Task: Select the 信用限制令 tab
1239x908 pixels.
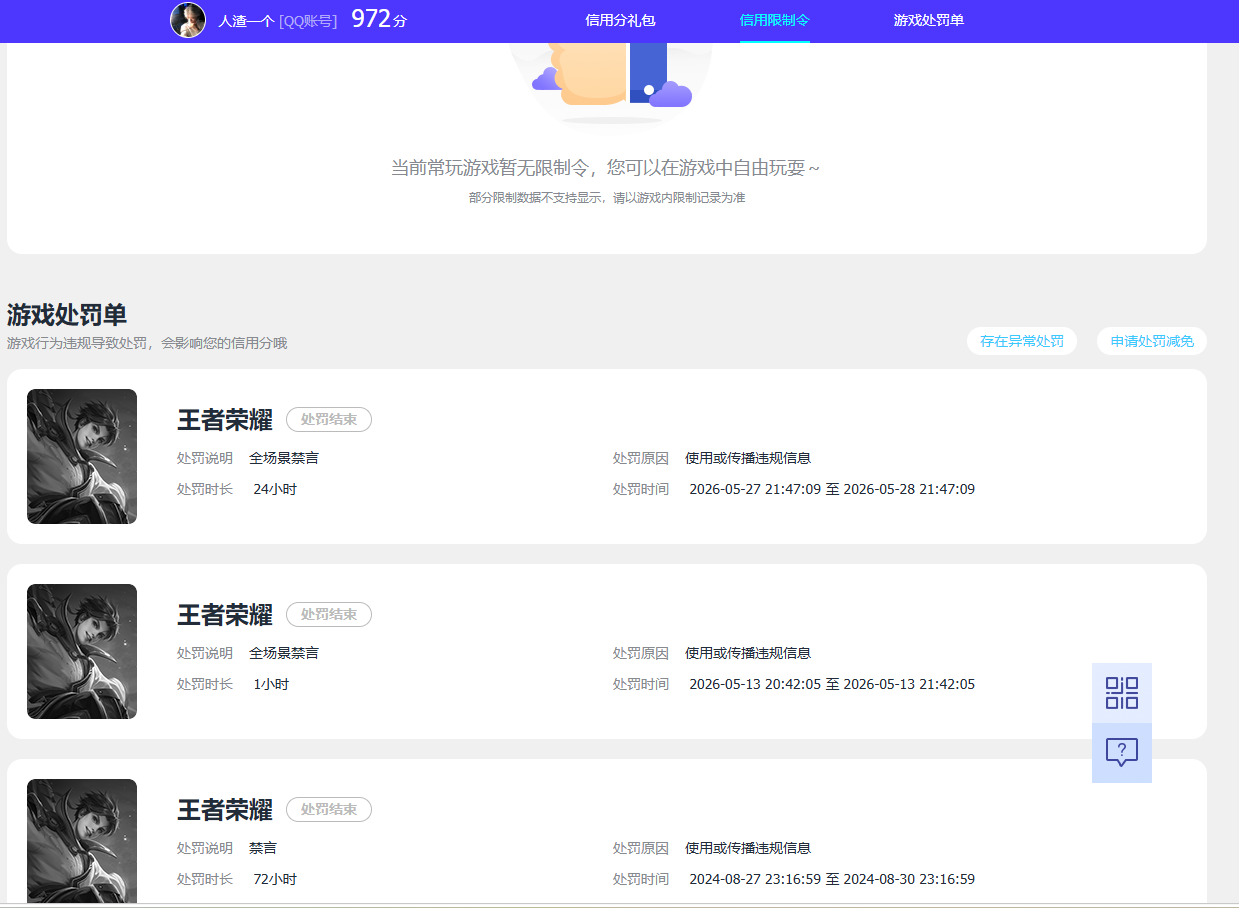Action: tap(774, 20)
